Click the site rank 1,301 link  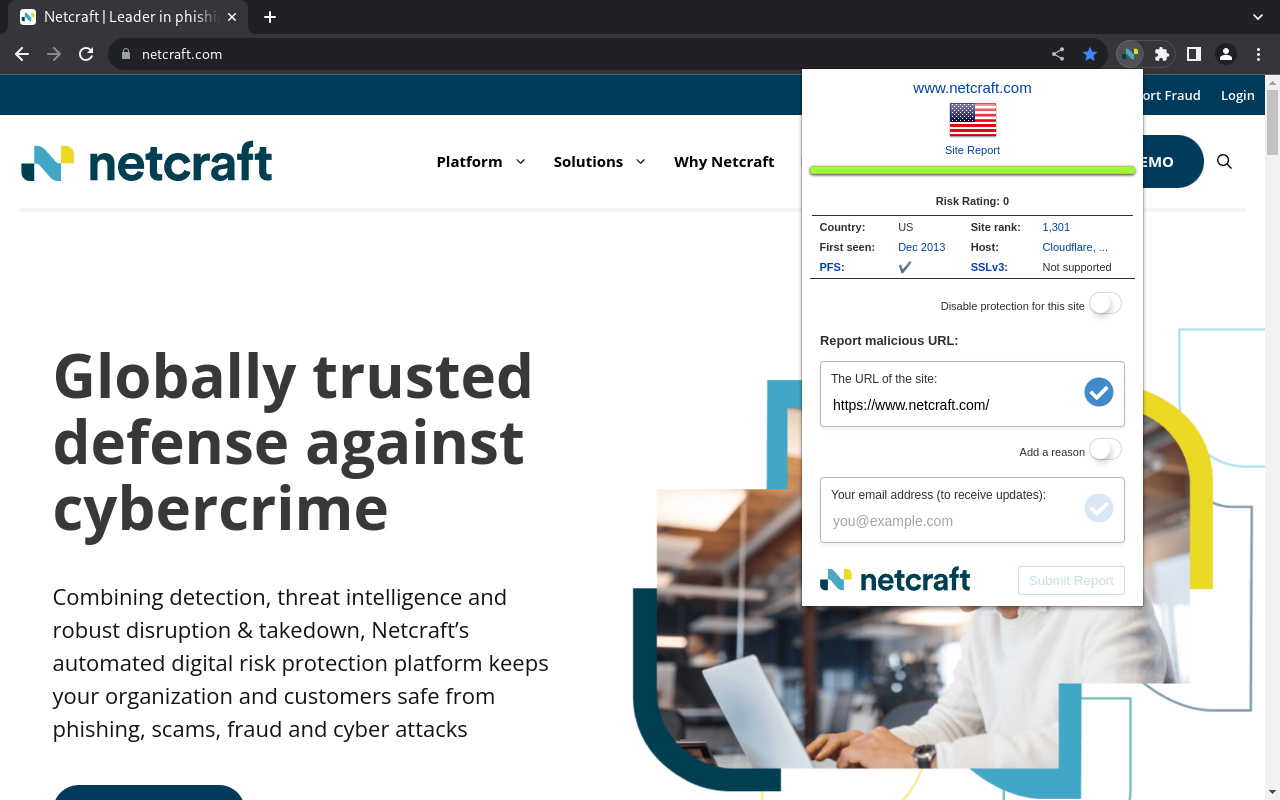coord(1056,227)
